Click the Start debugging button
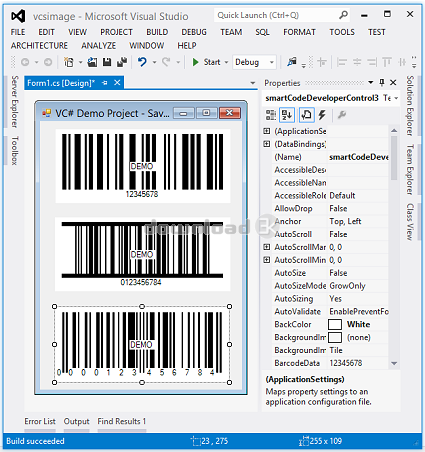Viewport: 425px width, 452px height. pos(207,62)
